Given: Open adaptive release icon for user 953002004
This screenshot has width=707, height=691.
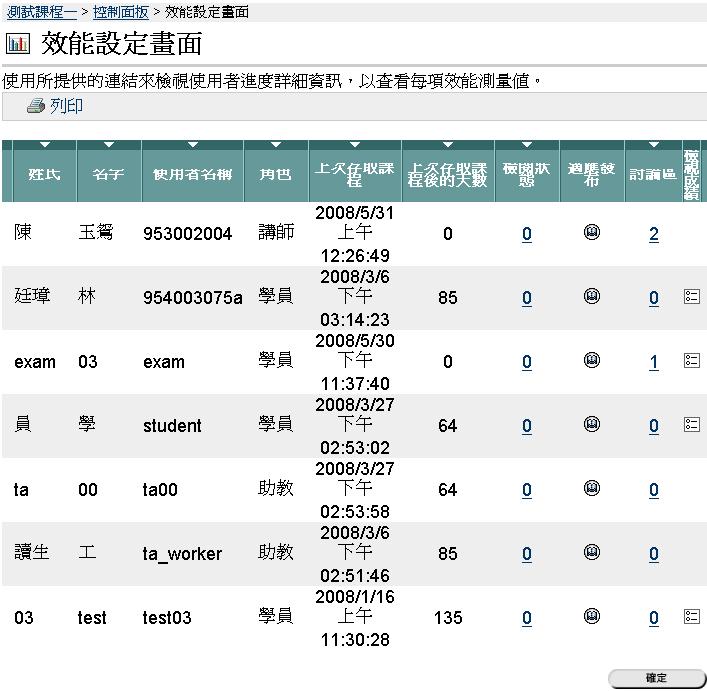Looking at the screenshot, I should pos(591,233).
